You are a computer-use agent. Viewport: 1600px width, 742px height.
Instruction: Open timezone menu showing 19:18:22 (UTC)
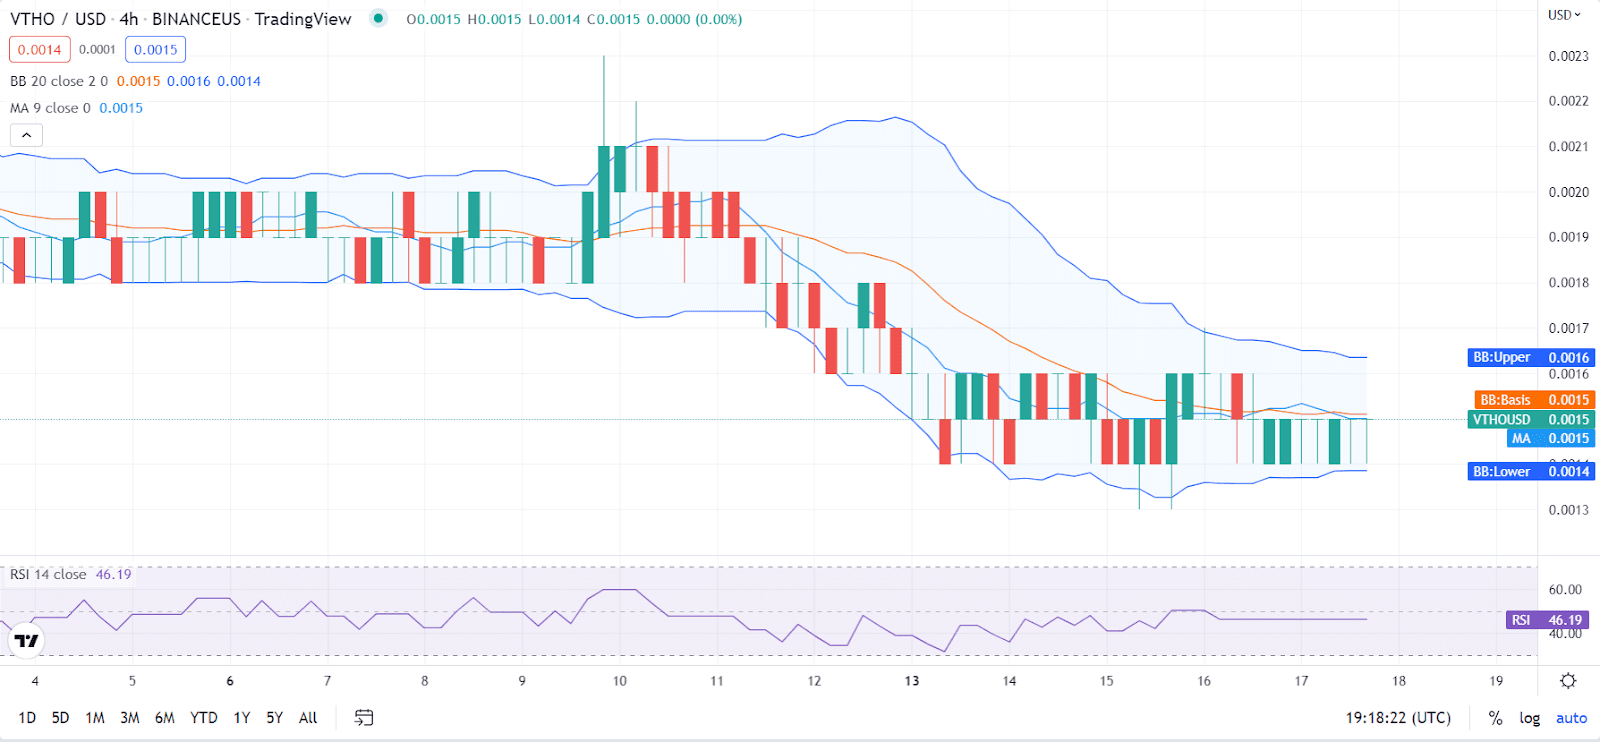pos(1398,718)
